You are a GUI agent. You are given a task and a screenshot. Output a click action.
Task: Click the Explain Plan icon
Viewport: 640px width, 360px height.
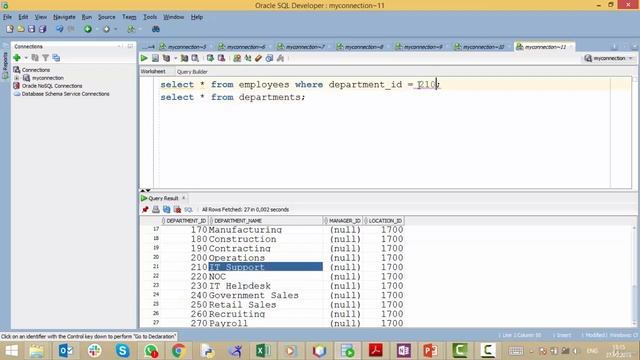click(167, 58)
